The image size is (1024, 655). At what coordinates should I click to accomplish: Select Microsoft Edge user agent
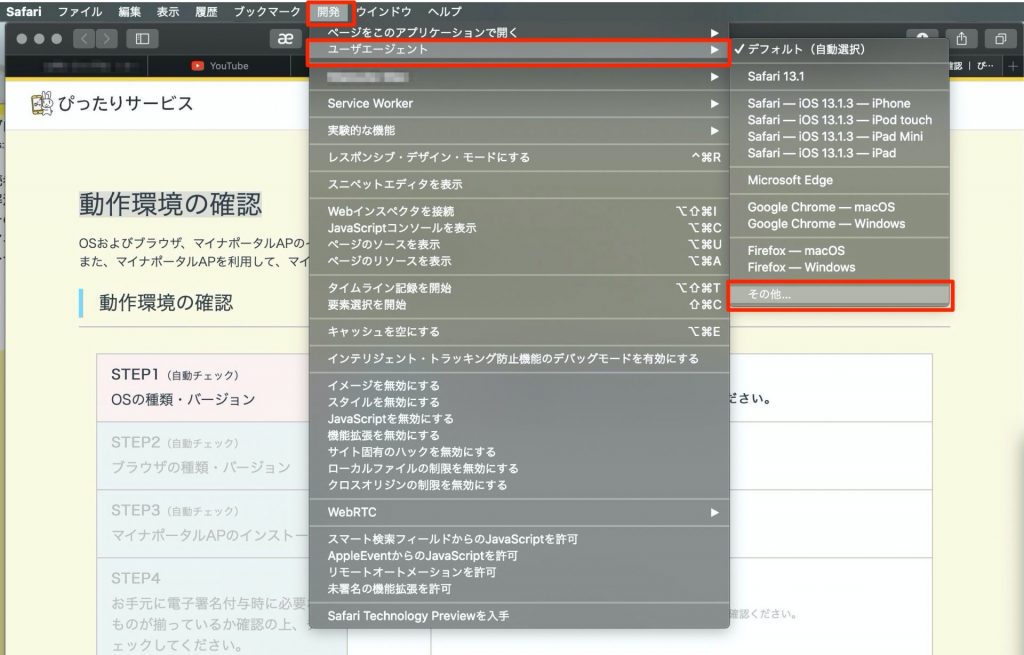[x=839, y=180]
